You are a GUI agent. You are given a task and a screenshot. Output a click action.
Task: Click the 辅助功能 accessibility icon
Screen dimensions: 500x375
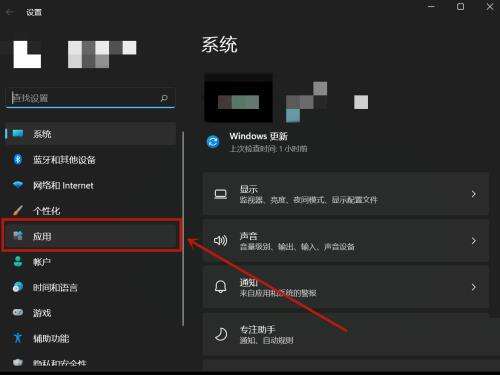(x=18, y=338)
